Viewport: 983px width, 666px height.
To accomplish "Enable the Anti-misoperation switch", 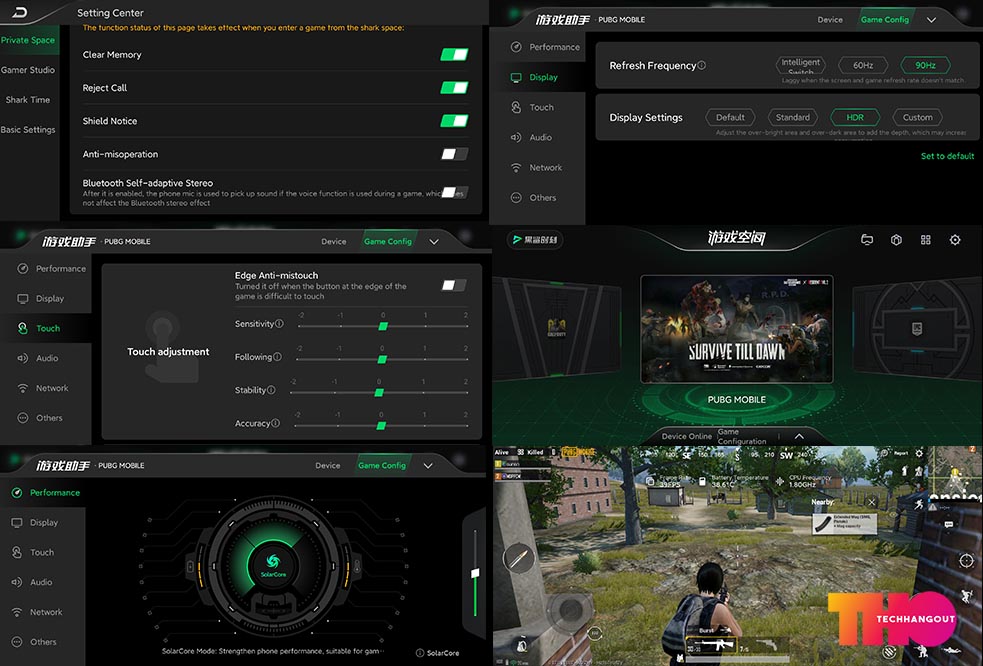I will pos(454,154).
